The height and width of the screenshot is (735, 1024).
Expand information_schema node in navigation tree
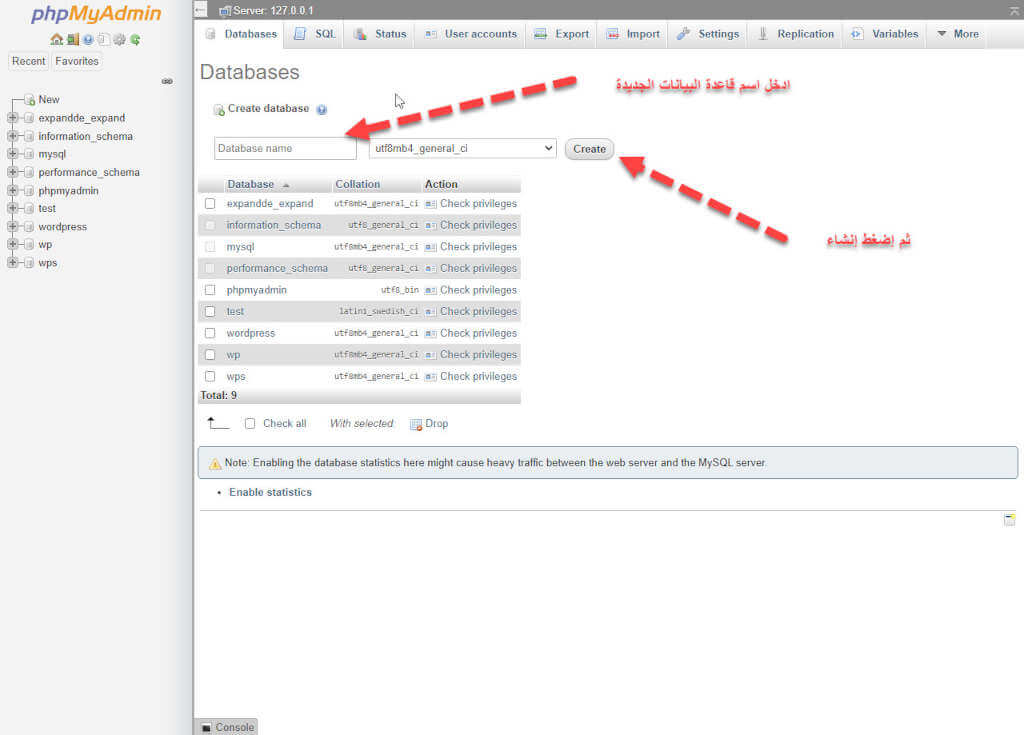12,136
